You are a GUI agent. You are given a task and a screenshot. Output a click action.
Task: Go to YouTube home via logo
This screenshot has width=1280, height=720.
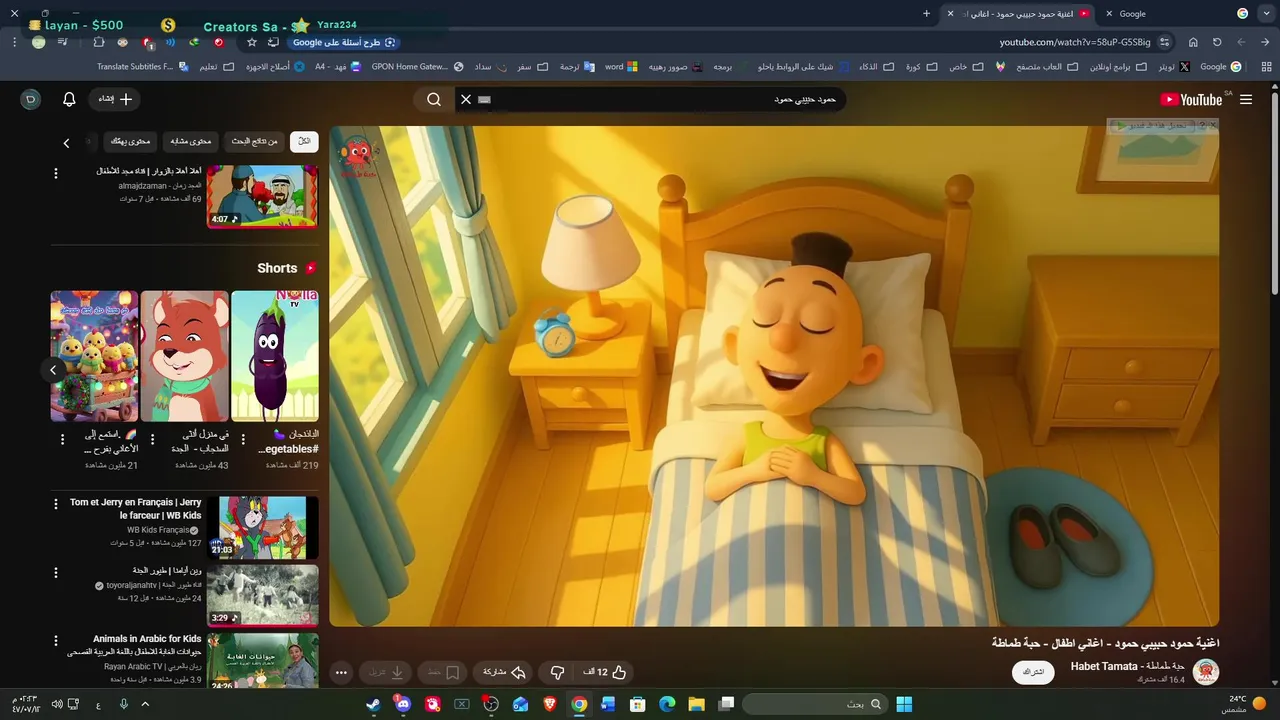1192,100
